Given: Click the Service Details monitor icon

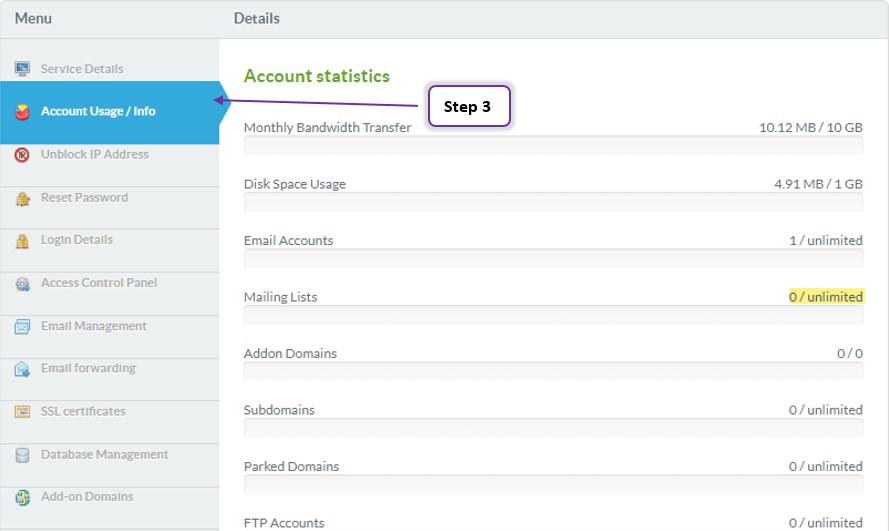Looking at the screenshot, I should [22, 69].
